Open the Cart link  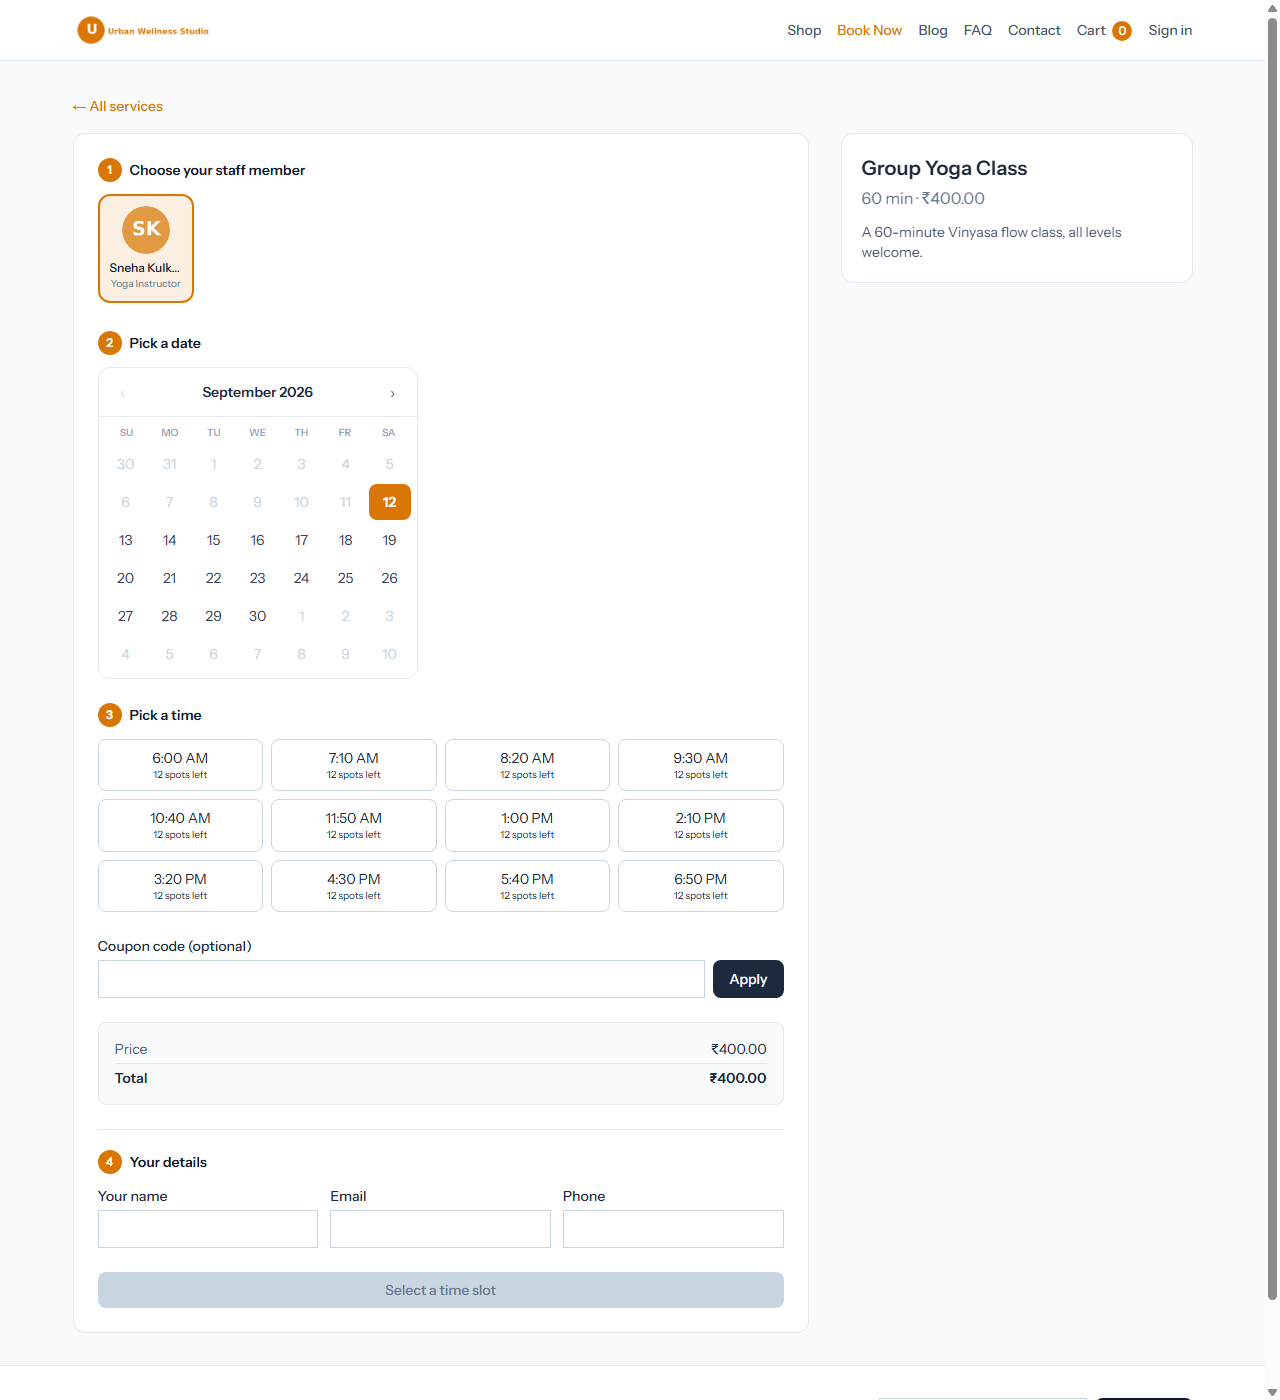coord(1091,30)
